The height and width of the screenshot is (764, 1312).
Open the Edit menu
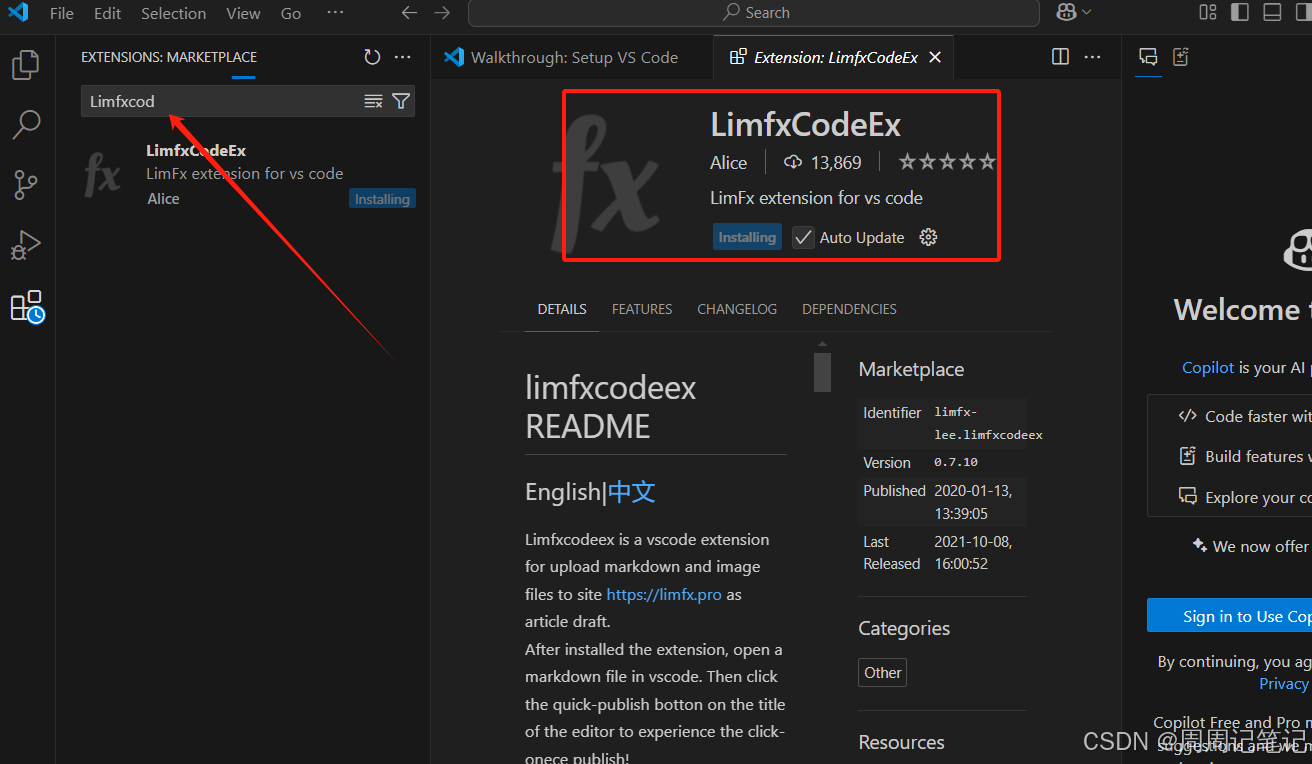click(x=107, y=13)
